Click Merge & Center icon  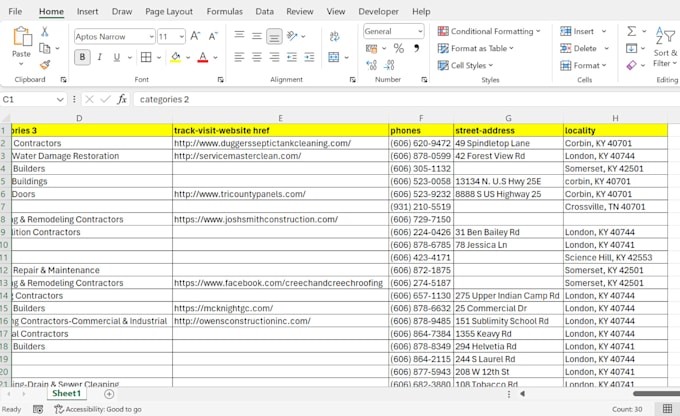point(333,57)
